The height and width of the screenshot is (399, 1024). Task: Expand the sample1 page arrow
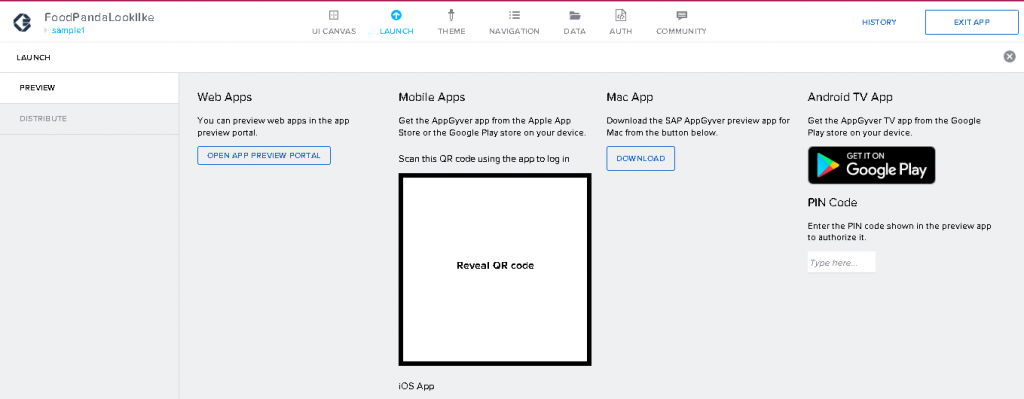point(46,30)
